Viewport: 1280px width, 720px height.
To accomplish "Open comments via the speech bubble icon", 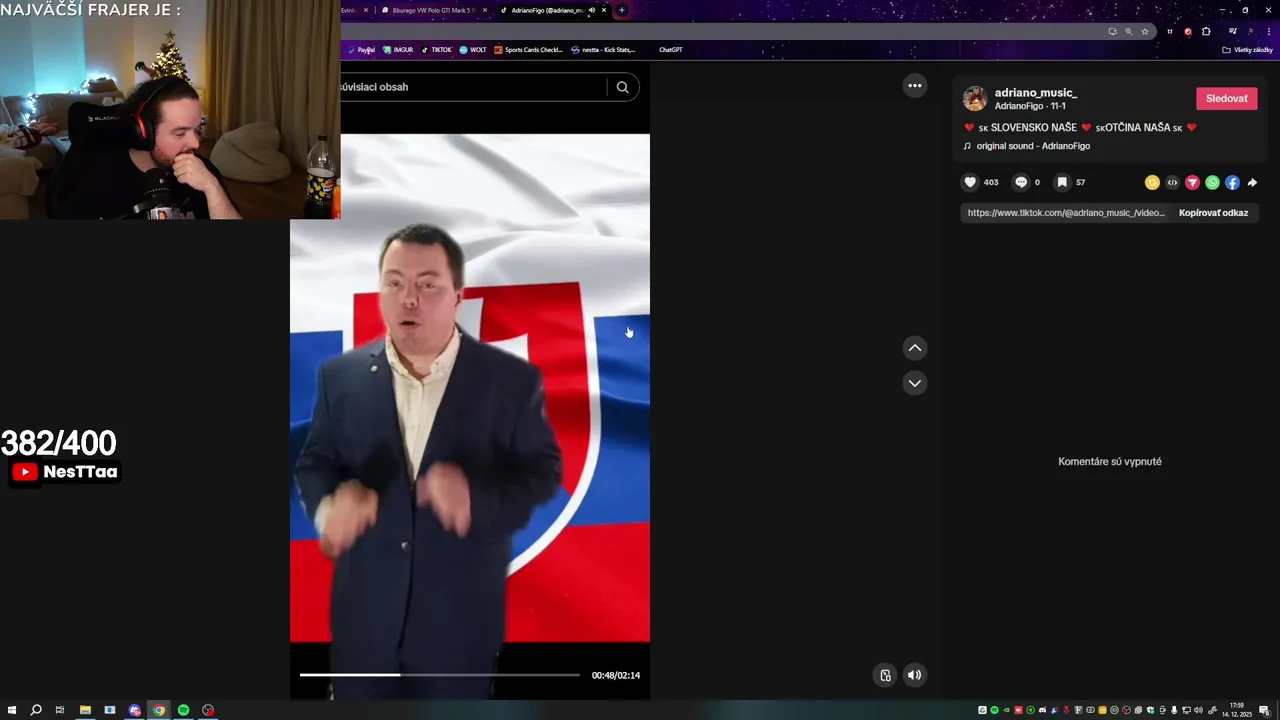I will tap(1021, 182).
